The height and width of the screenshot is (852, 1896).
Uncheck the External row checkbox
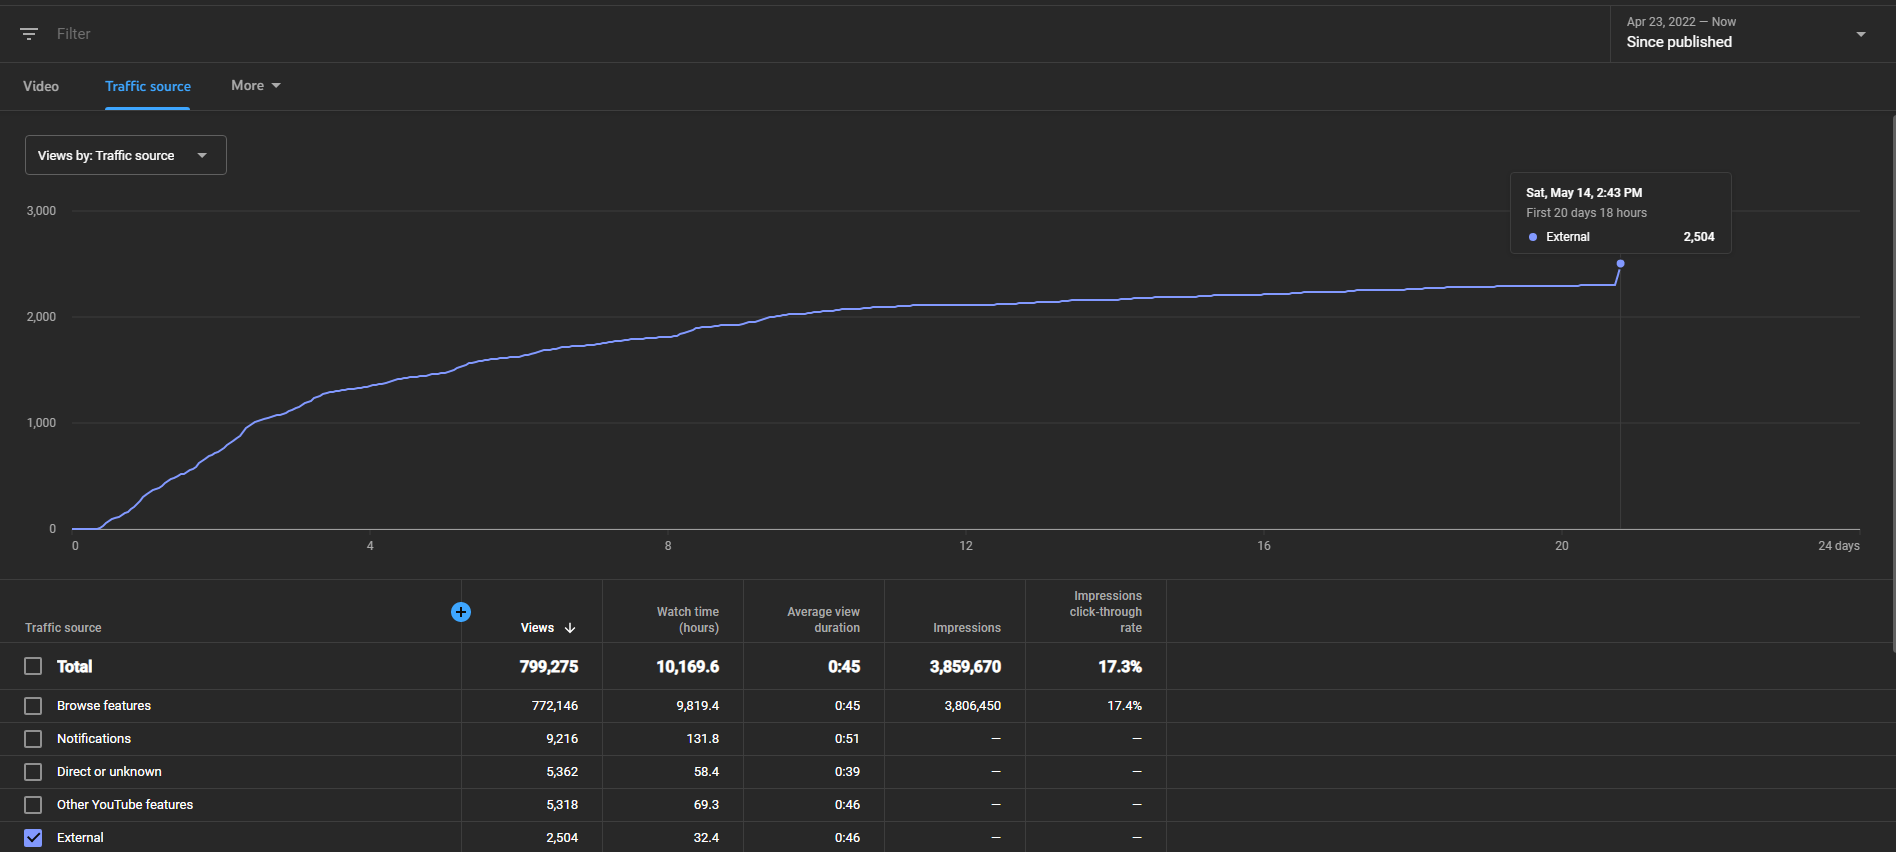pos(33,838)
